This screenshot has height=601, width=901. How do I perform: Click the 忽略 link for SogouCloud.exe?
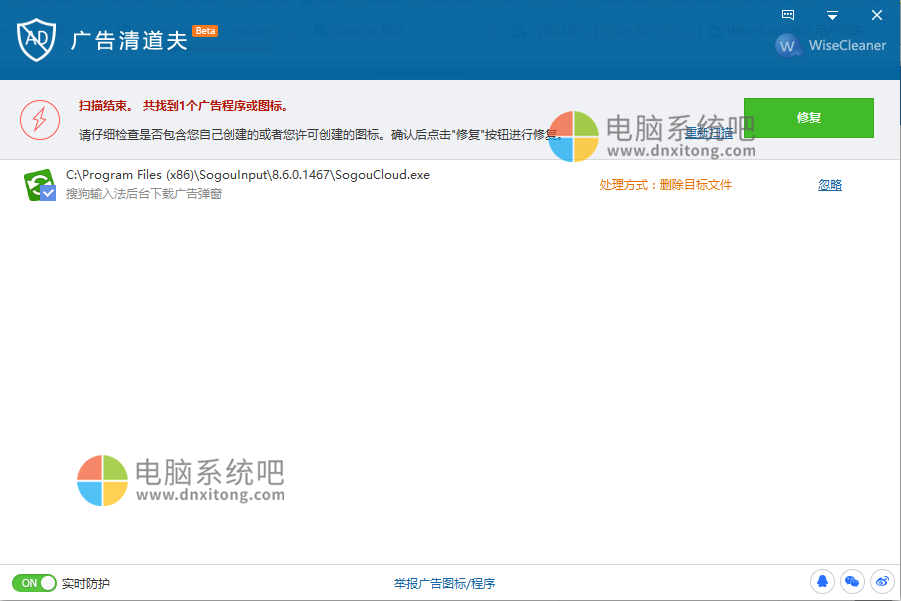point(830,184)
